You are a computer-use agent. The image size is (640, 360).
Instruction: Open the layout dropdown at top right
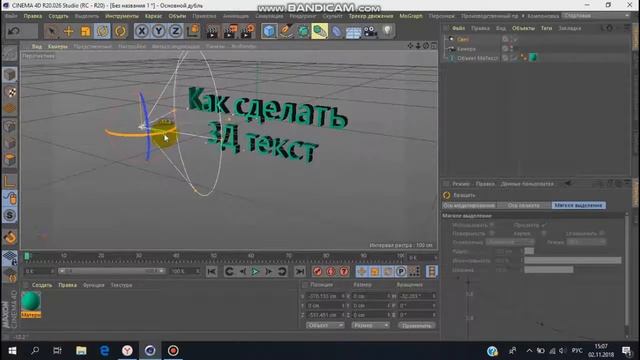[596, 16]
